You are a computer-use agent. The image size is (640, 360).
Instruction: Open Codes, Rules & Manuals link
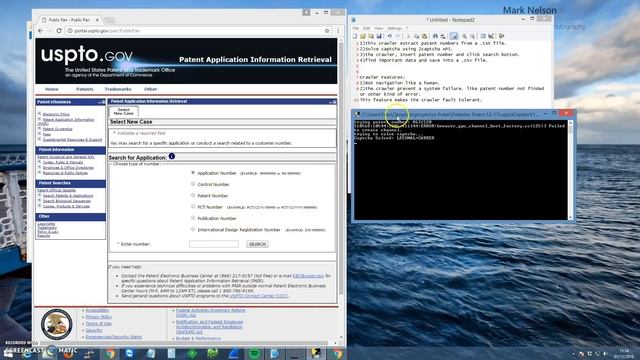(63, 162)
